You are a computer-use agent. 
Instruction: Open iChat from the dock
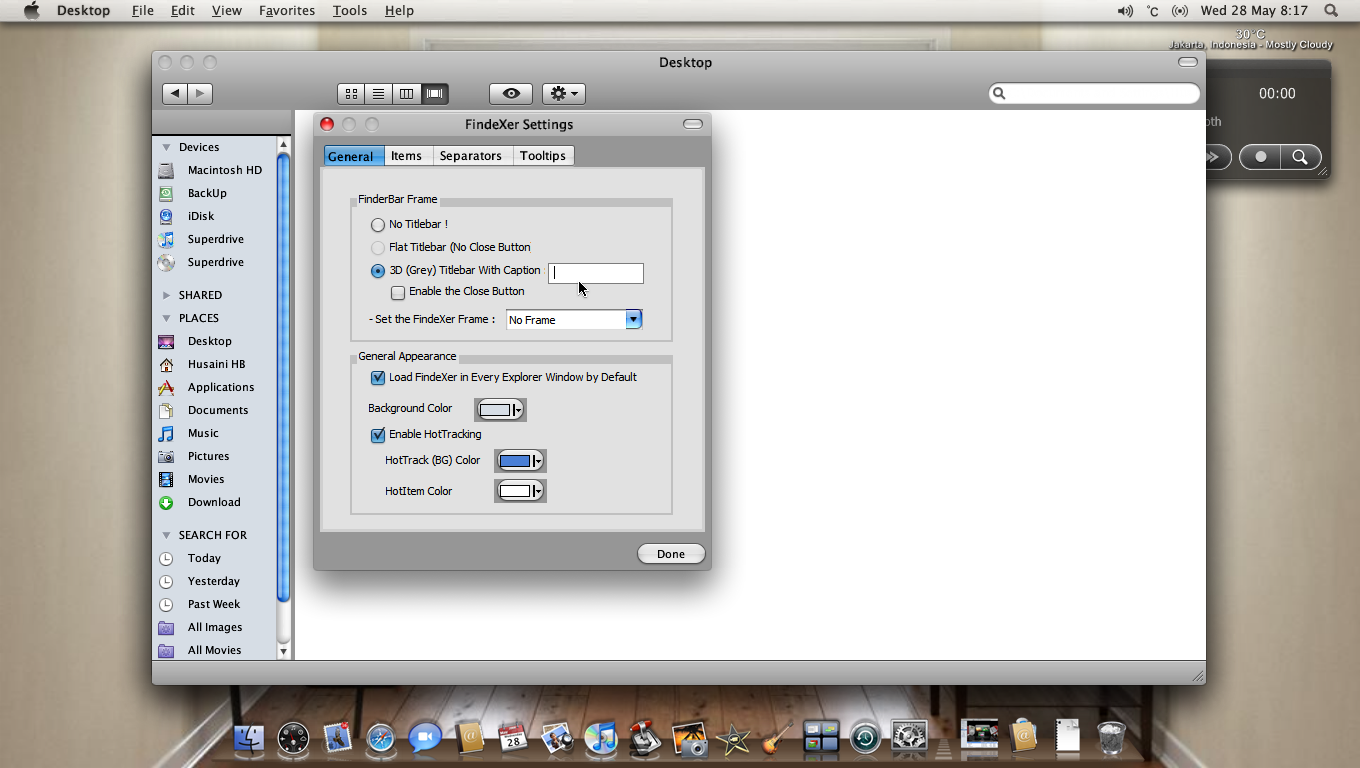(425, 739)
